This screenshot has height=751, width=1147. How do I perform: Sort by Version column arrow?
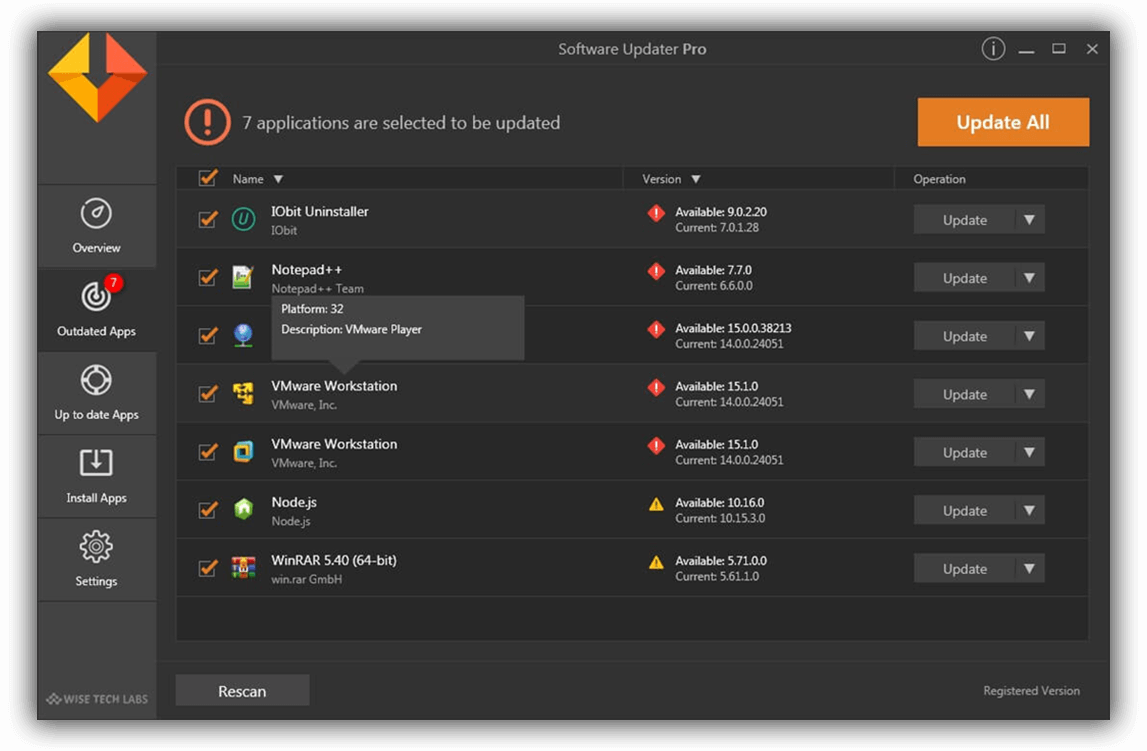(696, 179)
